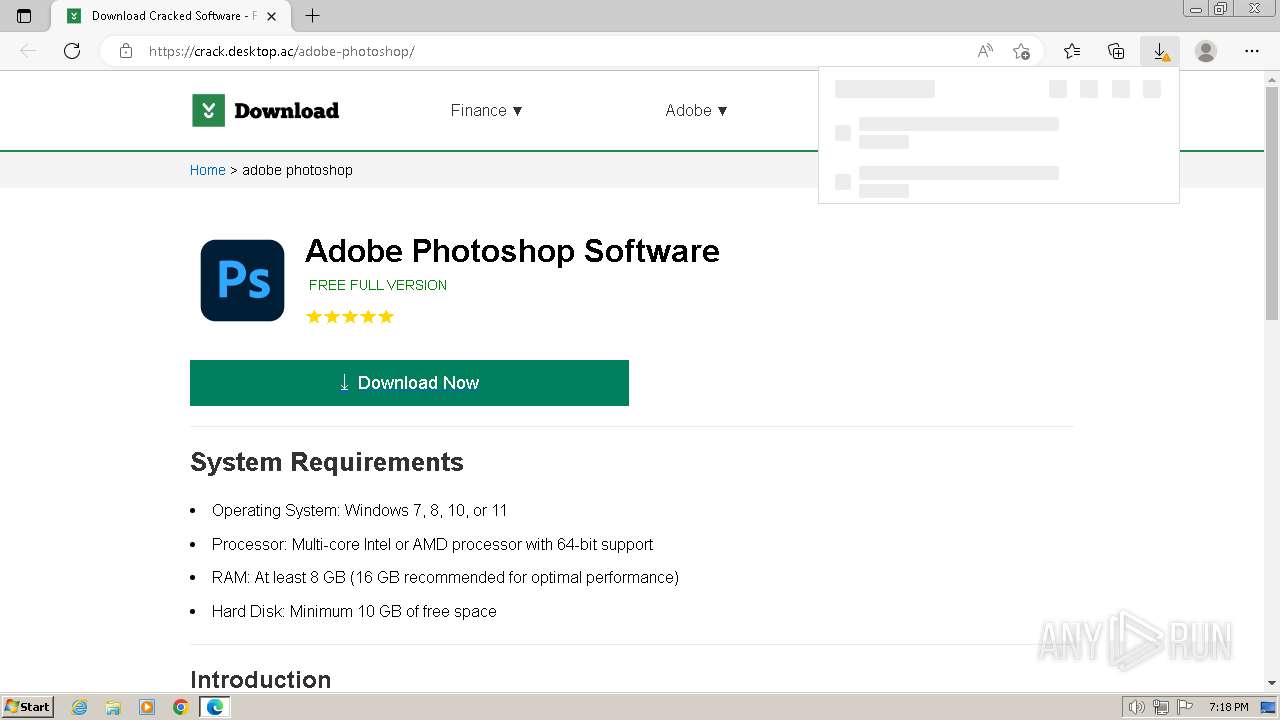Launch Chrome from the taskbar
This screenshot has width=1280, height=720.
click(x=181, y=707)
